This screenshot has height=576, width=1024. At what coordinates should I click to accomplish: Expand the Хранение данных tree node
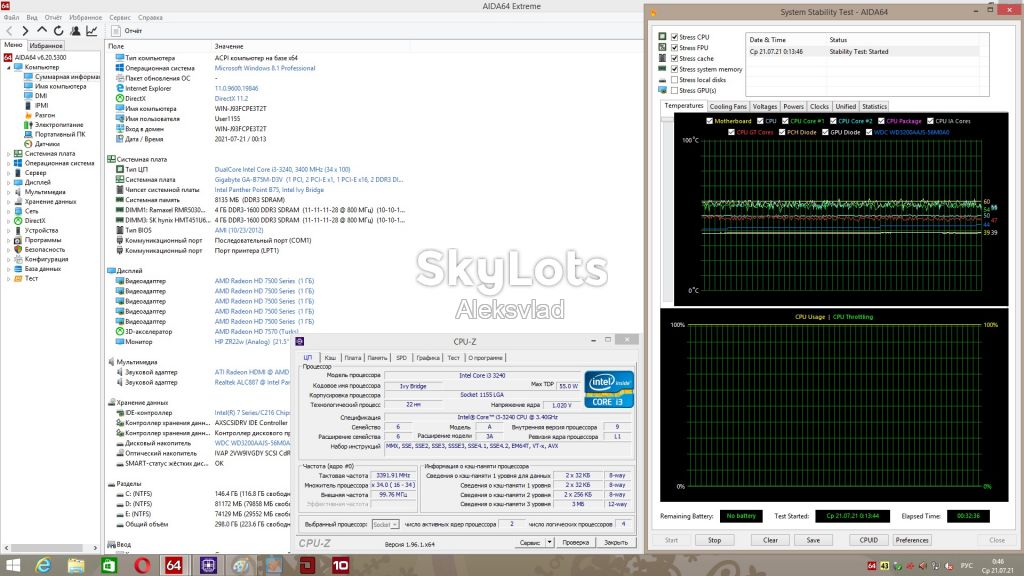coord(9,202)
